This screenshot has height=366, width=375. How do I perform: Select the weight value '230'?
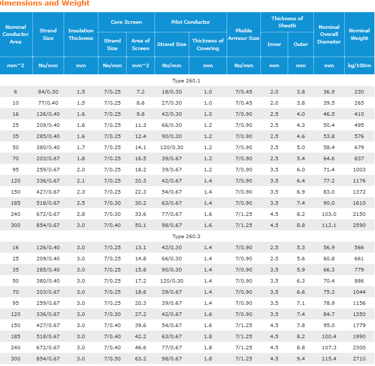click(359, 92)
